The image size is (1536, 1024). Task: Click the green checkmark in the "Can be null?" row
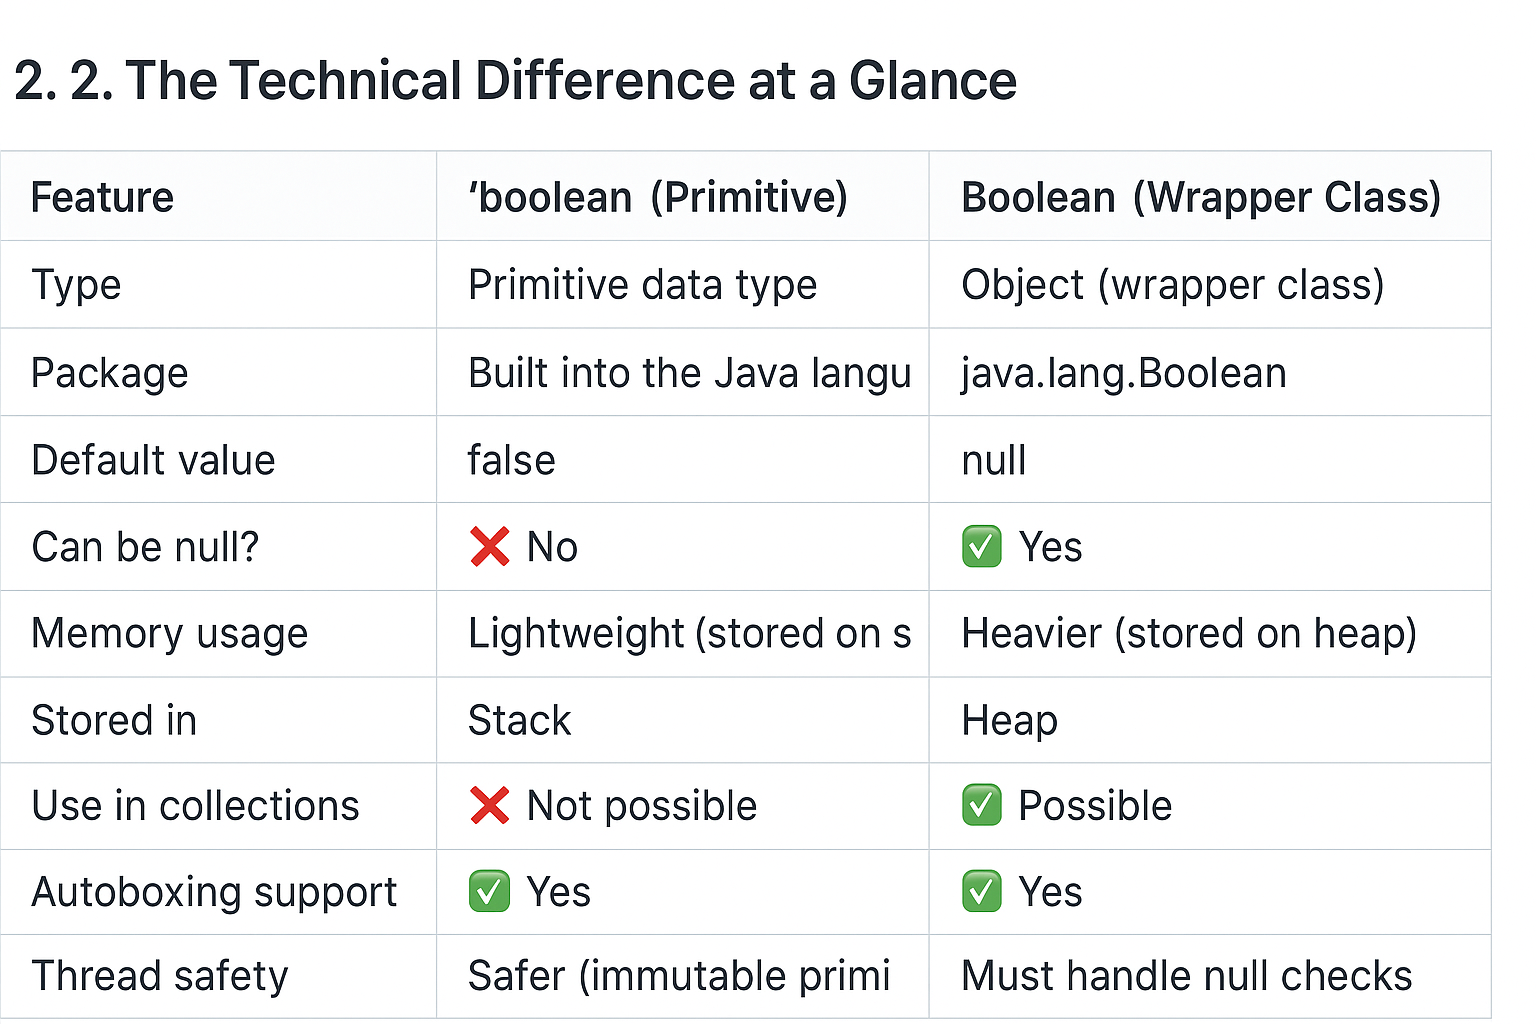click(x=981, y=547)
